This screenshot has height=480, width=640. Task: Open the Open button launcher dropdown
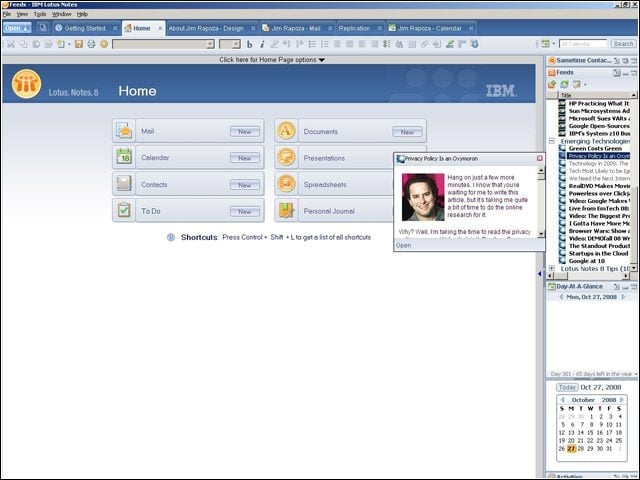pos(17,28)
